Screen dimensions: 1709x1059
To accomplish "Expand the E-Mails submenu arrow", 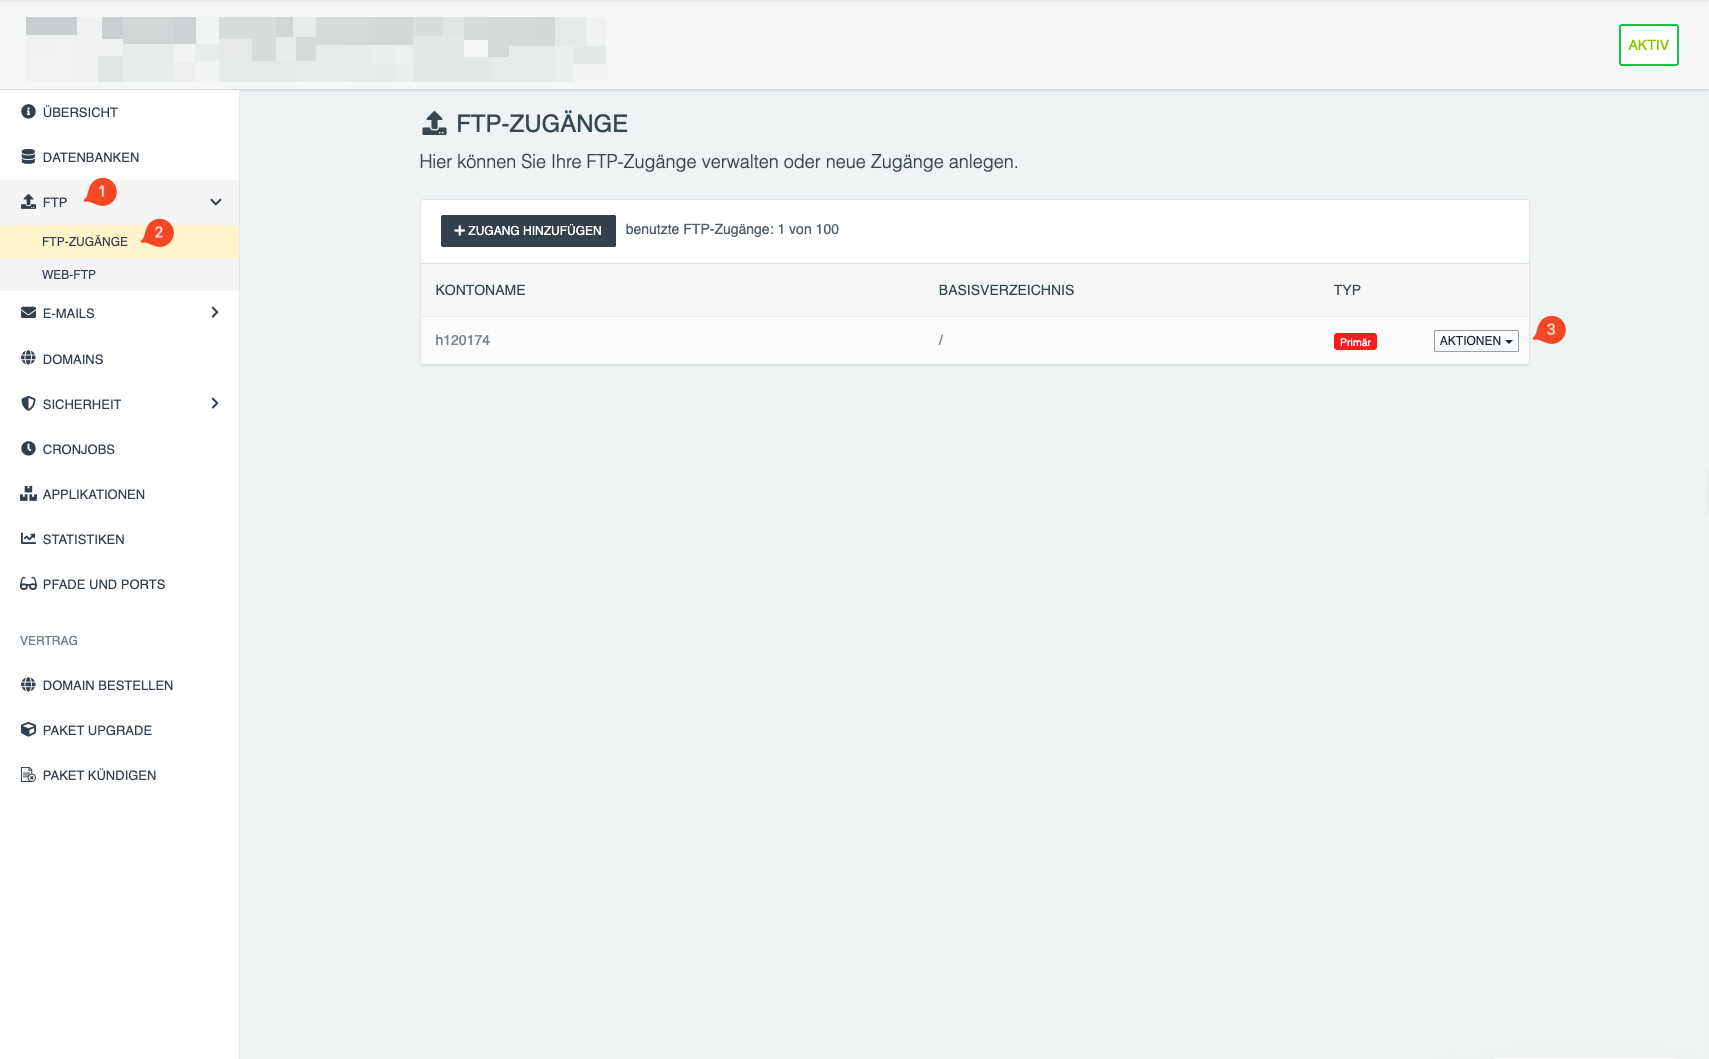I will pos(215,313).
